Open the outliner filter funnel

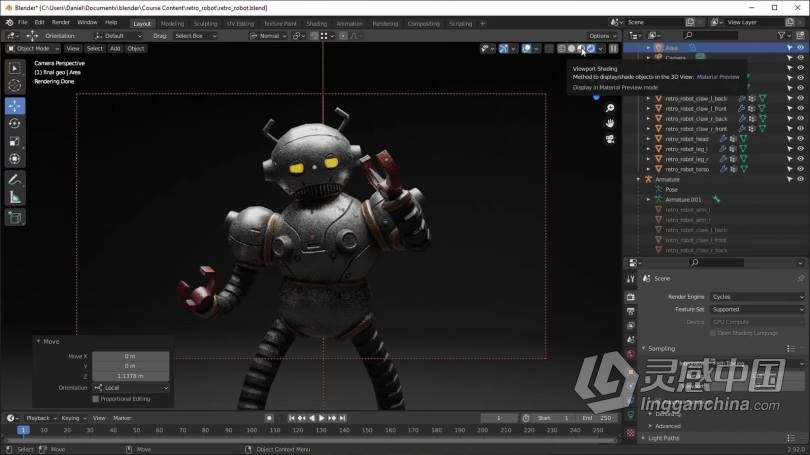(x=782, y=35)
